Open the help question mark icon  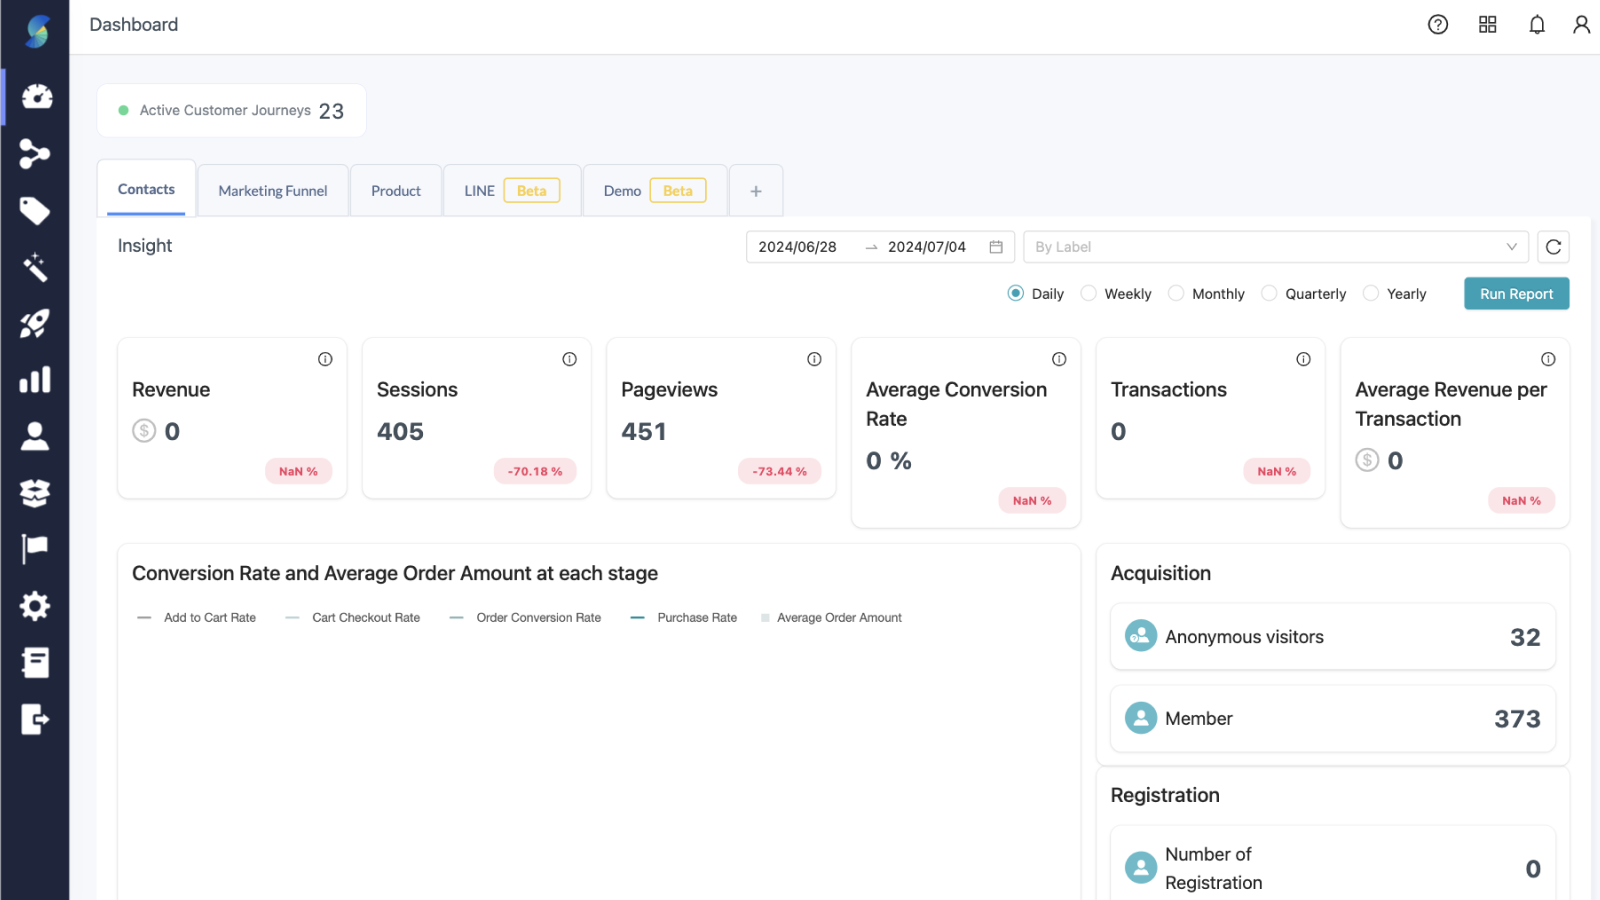(x=1438, y=24)
